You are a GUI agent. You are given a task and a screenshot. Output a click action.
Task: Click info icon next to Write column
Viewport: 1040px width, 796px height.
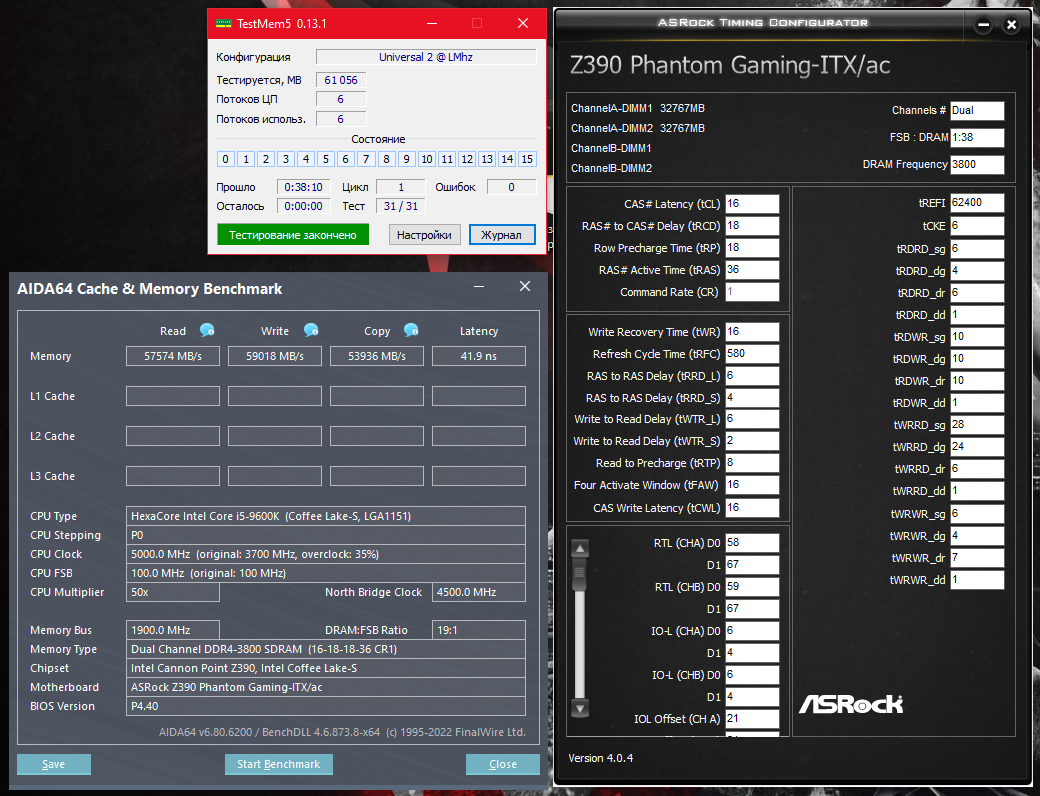click(x=311, y=330)
